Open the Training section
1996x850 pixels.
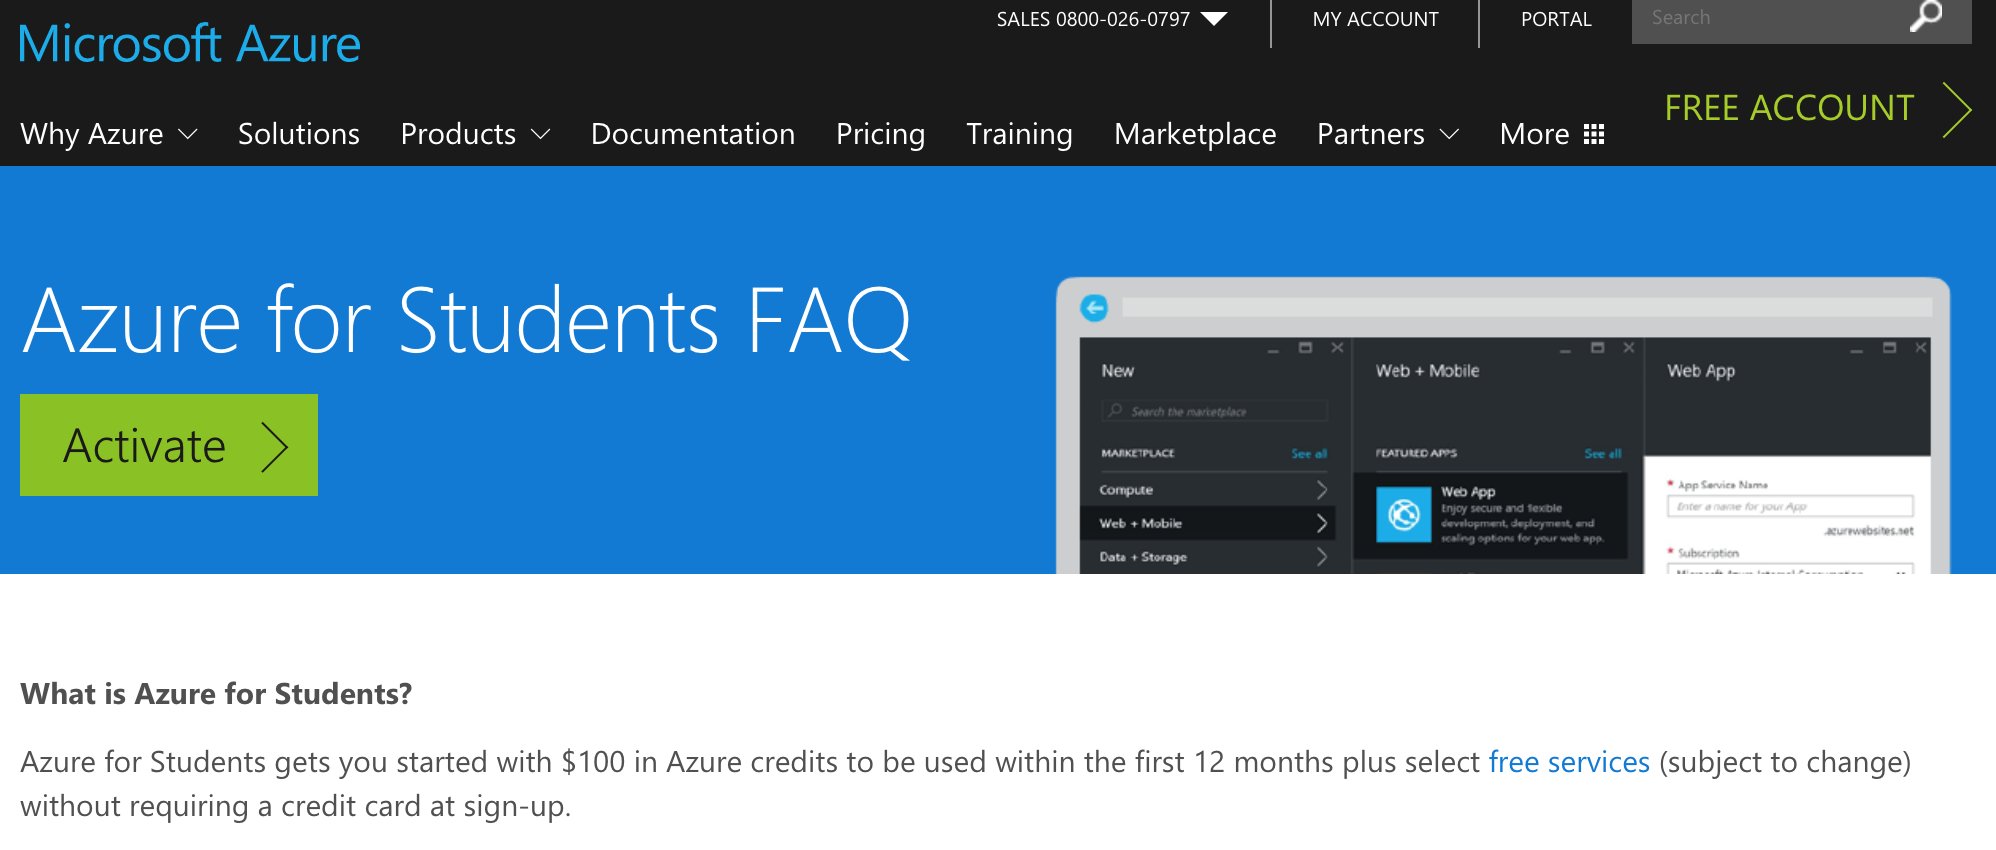[x=1019, y=134]
